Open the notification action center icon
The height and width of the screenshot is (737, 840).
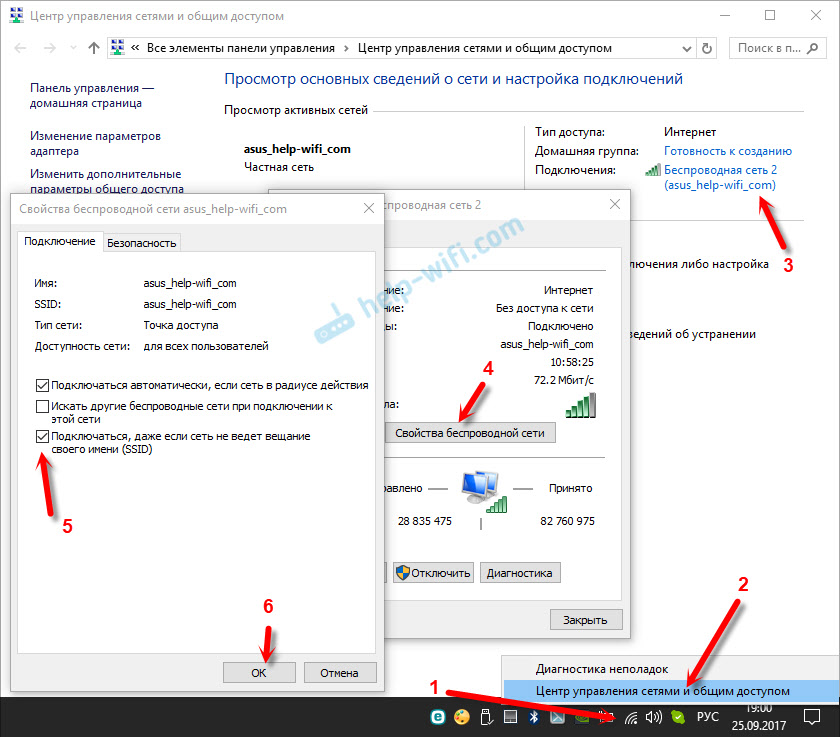click(812, 717)
